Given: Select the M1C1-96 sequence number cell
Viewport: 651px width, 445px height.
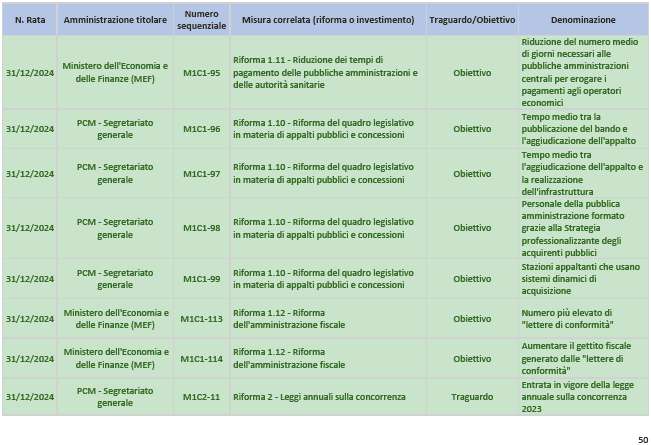Looking at the screenshot, I should (201, 129).
